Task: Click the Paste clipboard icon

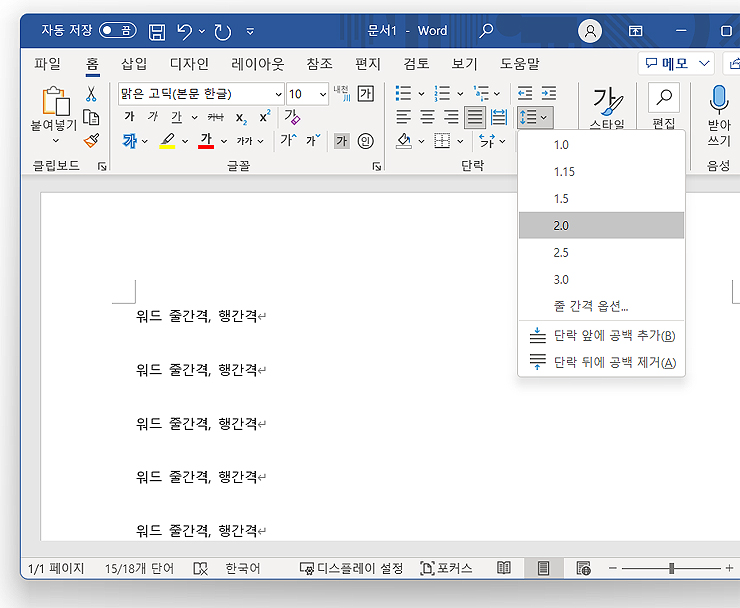Action: (x=56, y=101)
